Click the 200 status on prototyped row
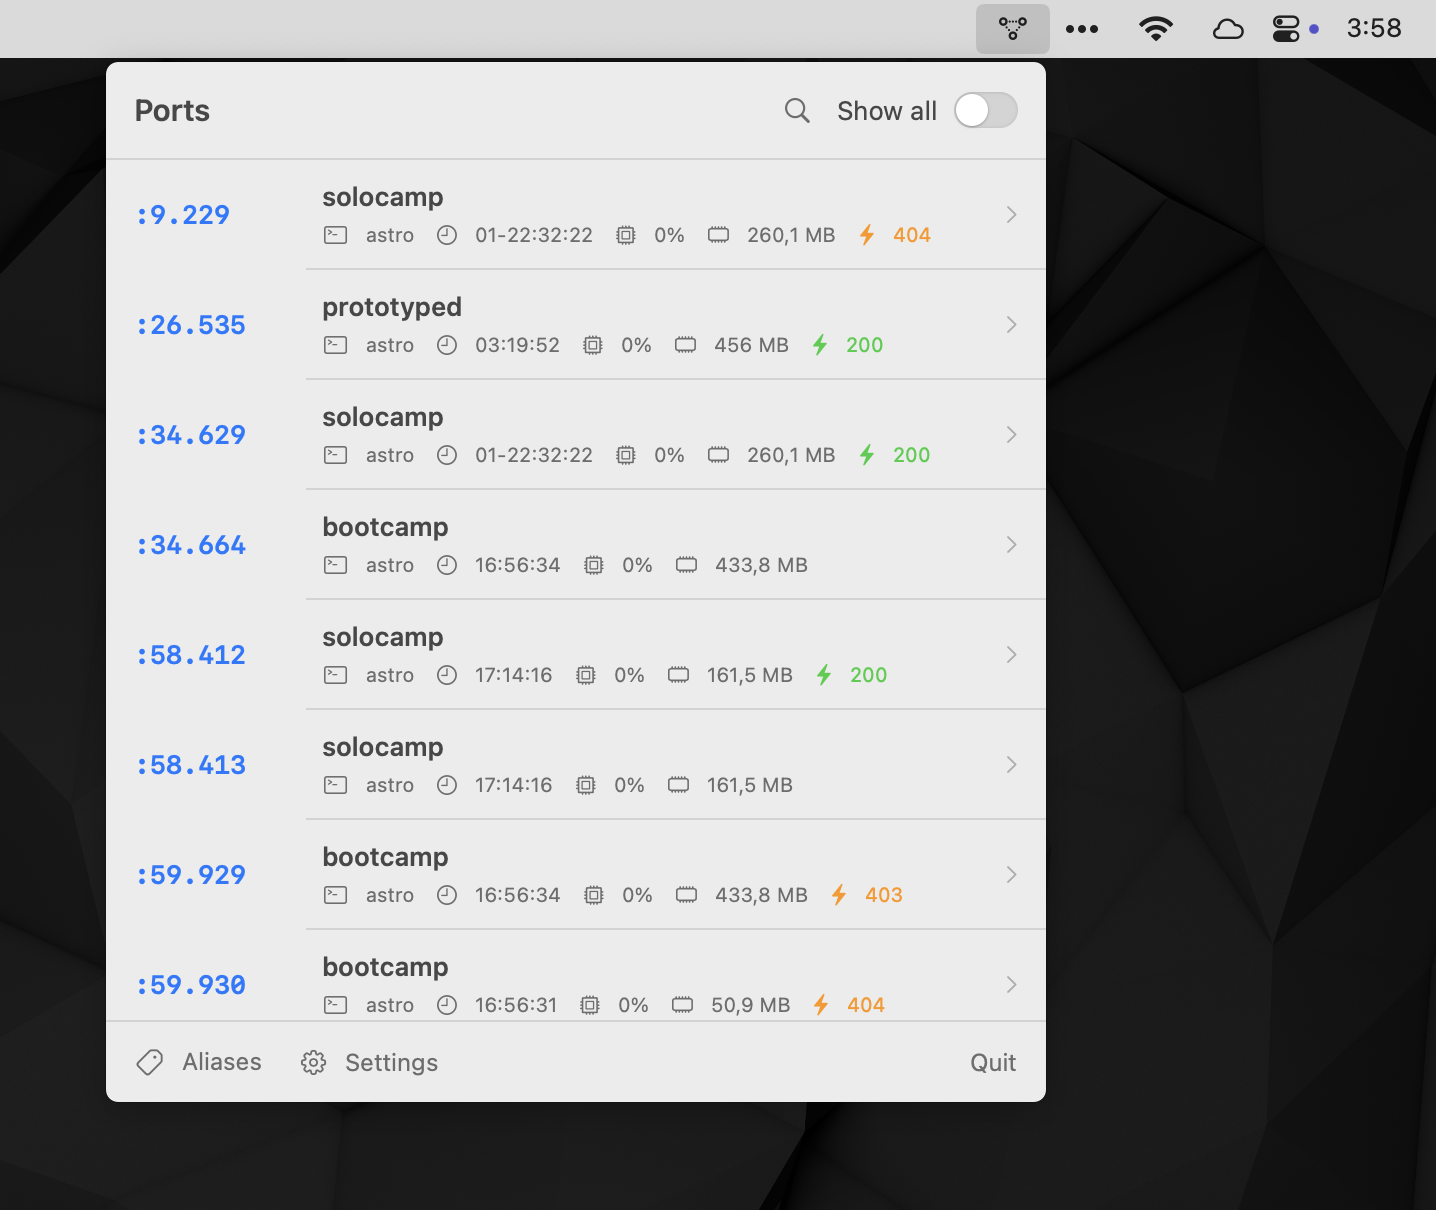Screen dimensions: 1436x1210 [865, 345]
